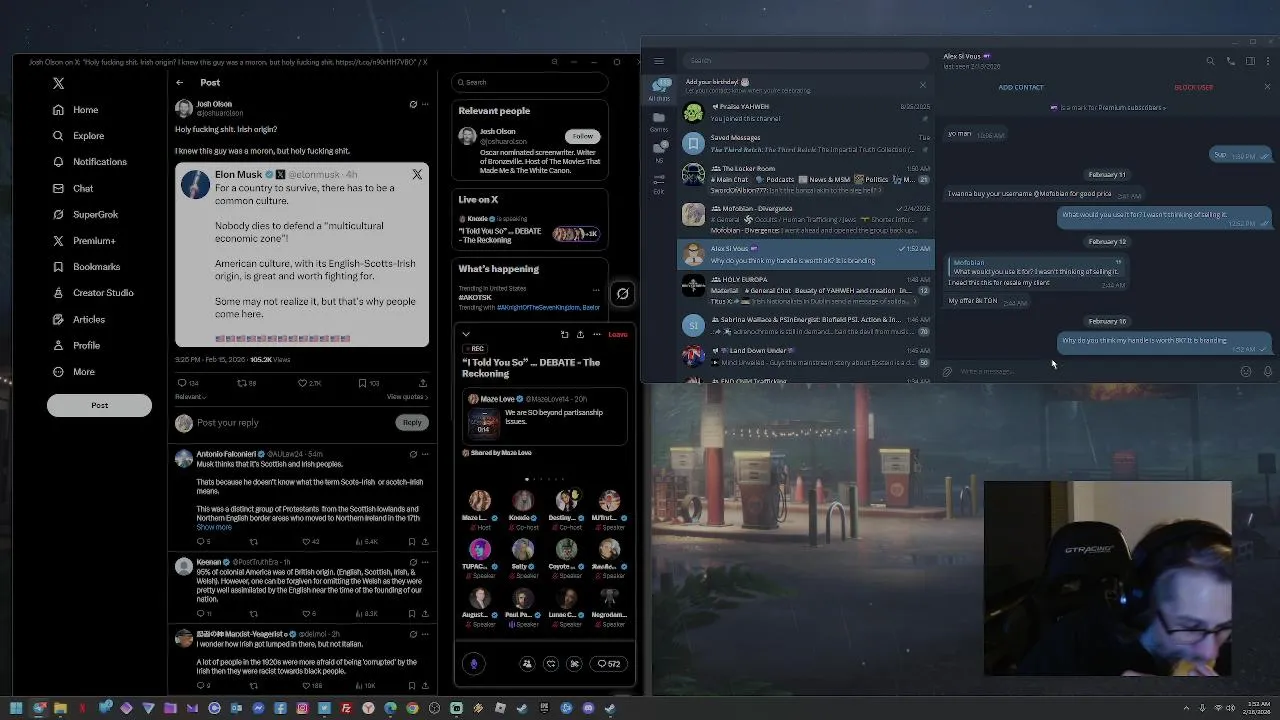This screenshot has width=1280, height=720.
Task: Call Alex Si Vous with phone icon
Action: (x=1230, y=61)
